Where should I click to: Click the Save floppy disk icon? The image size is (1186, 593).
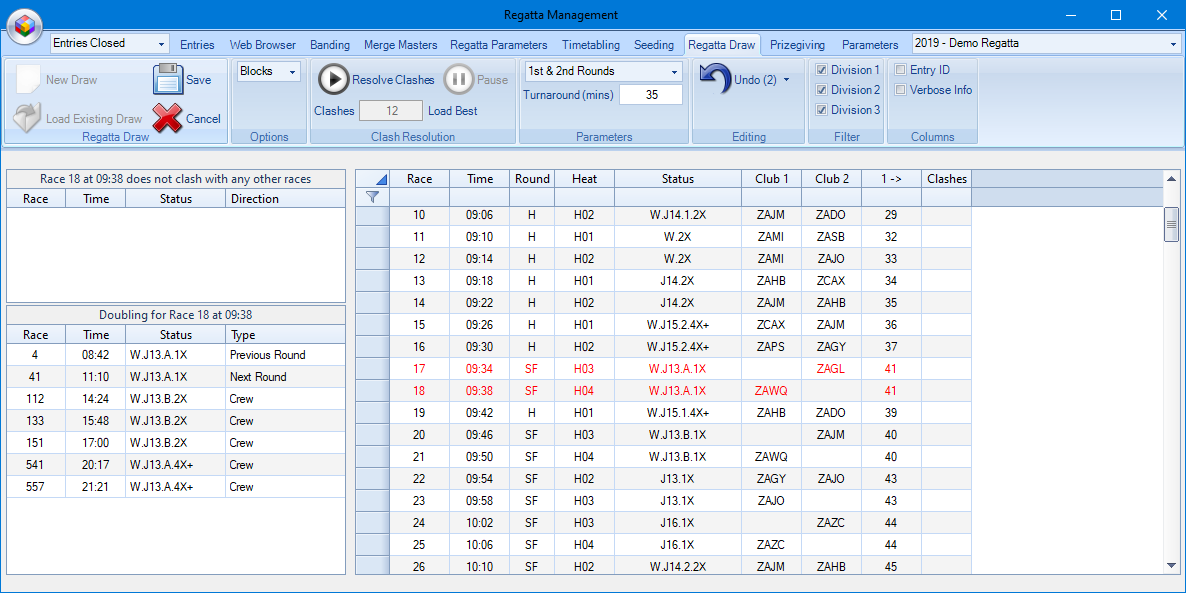click(x=167, y=79)
